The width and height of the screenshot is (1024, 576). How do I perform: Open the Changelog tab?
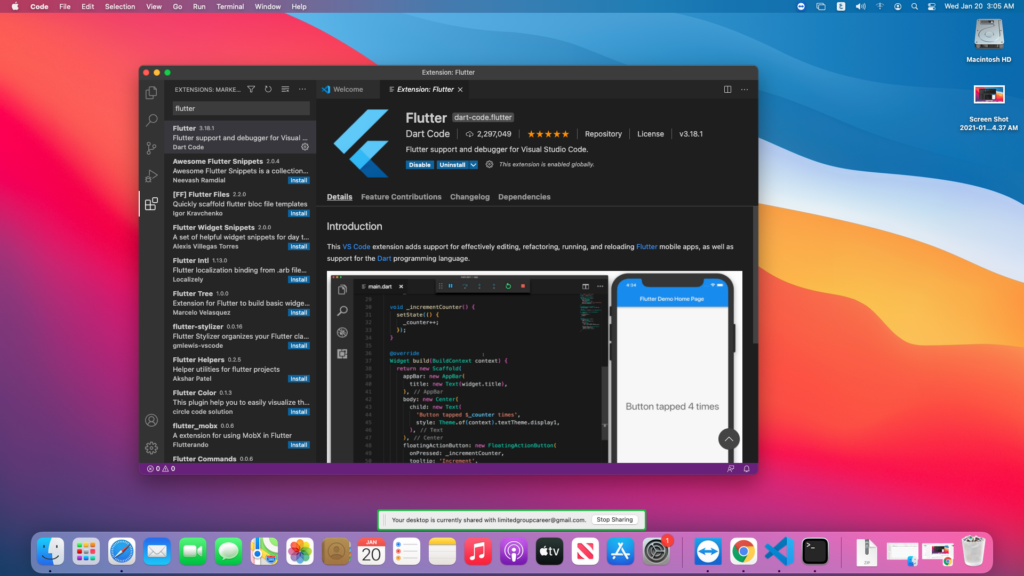point(470,197)
